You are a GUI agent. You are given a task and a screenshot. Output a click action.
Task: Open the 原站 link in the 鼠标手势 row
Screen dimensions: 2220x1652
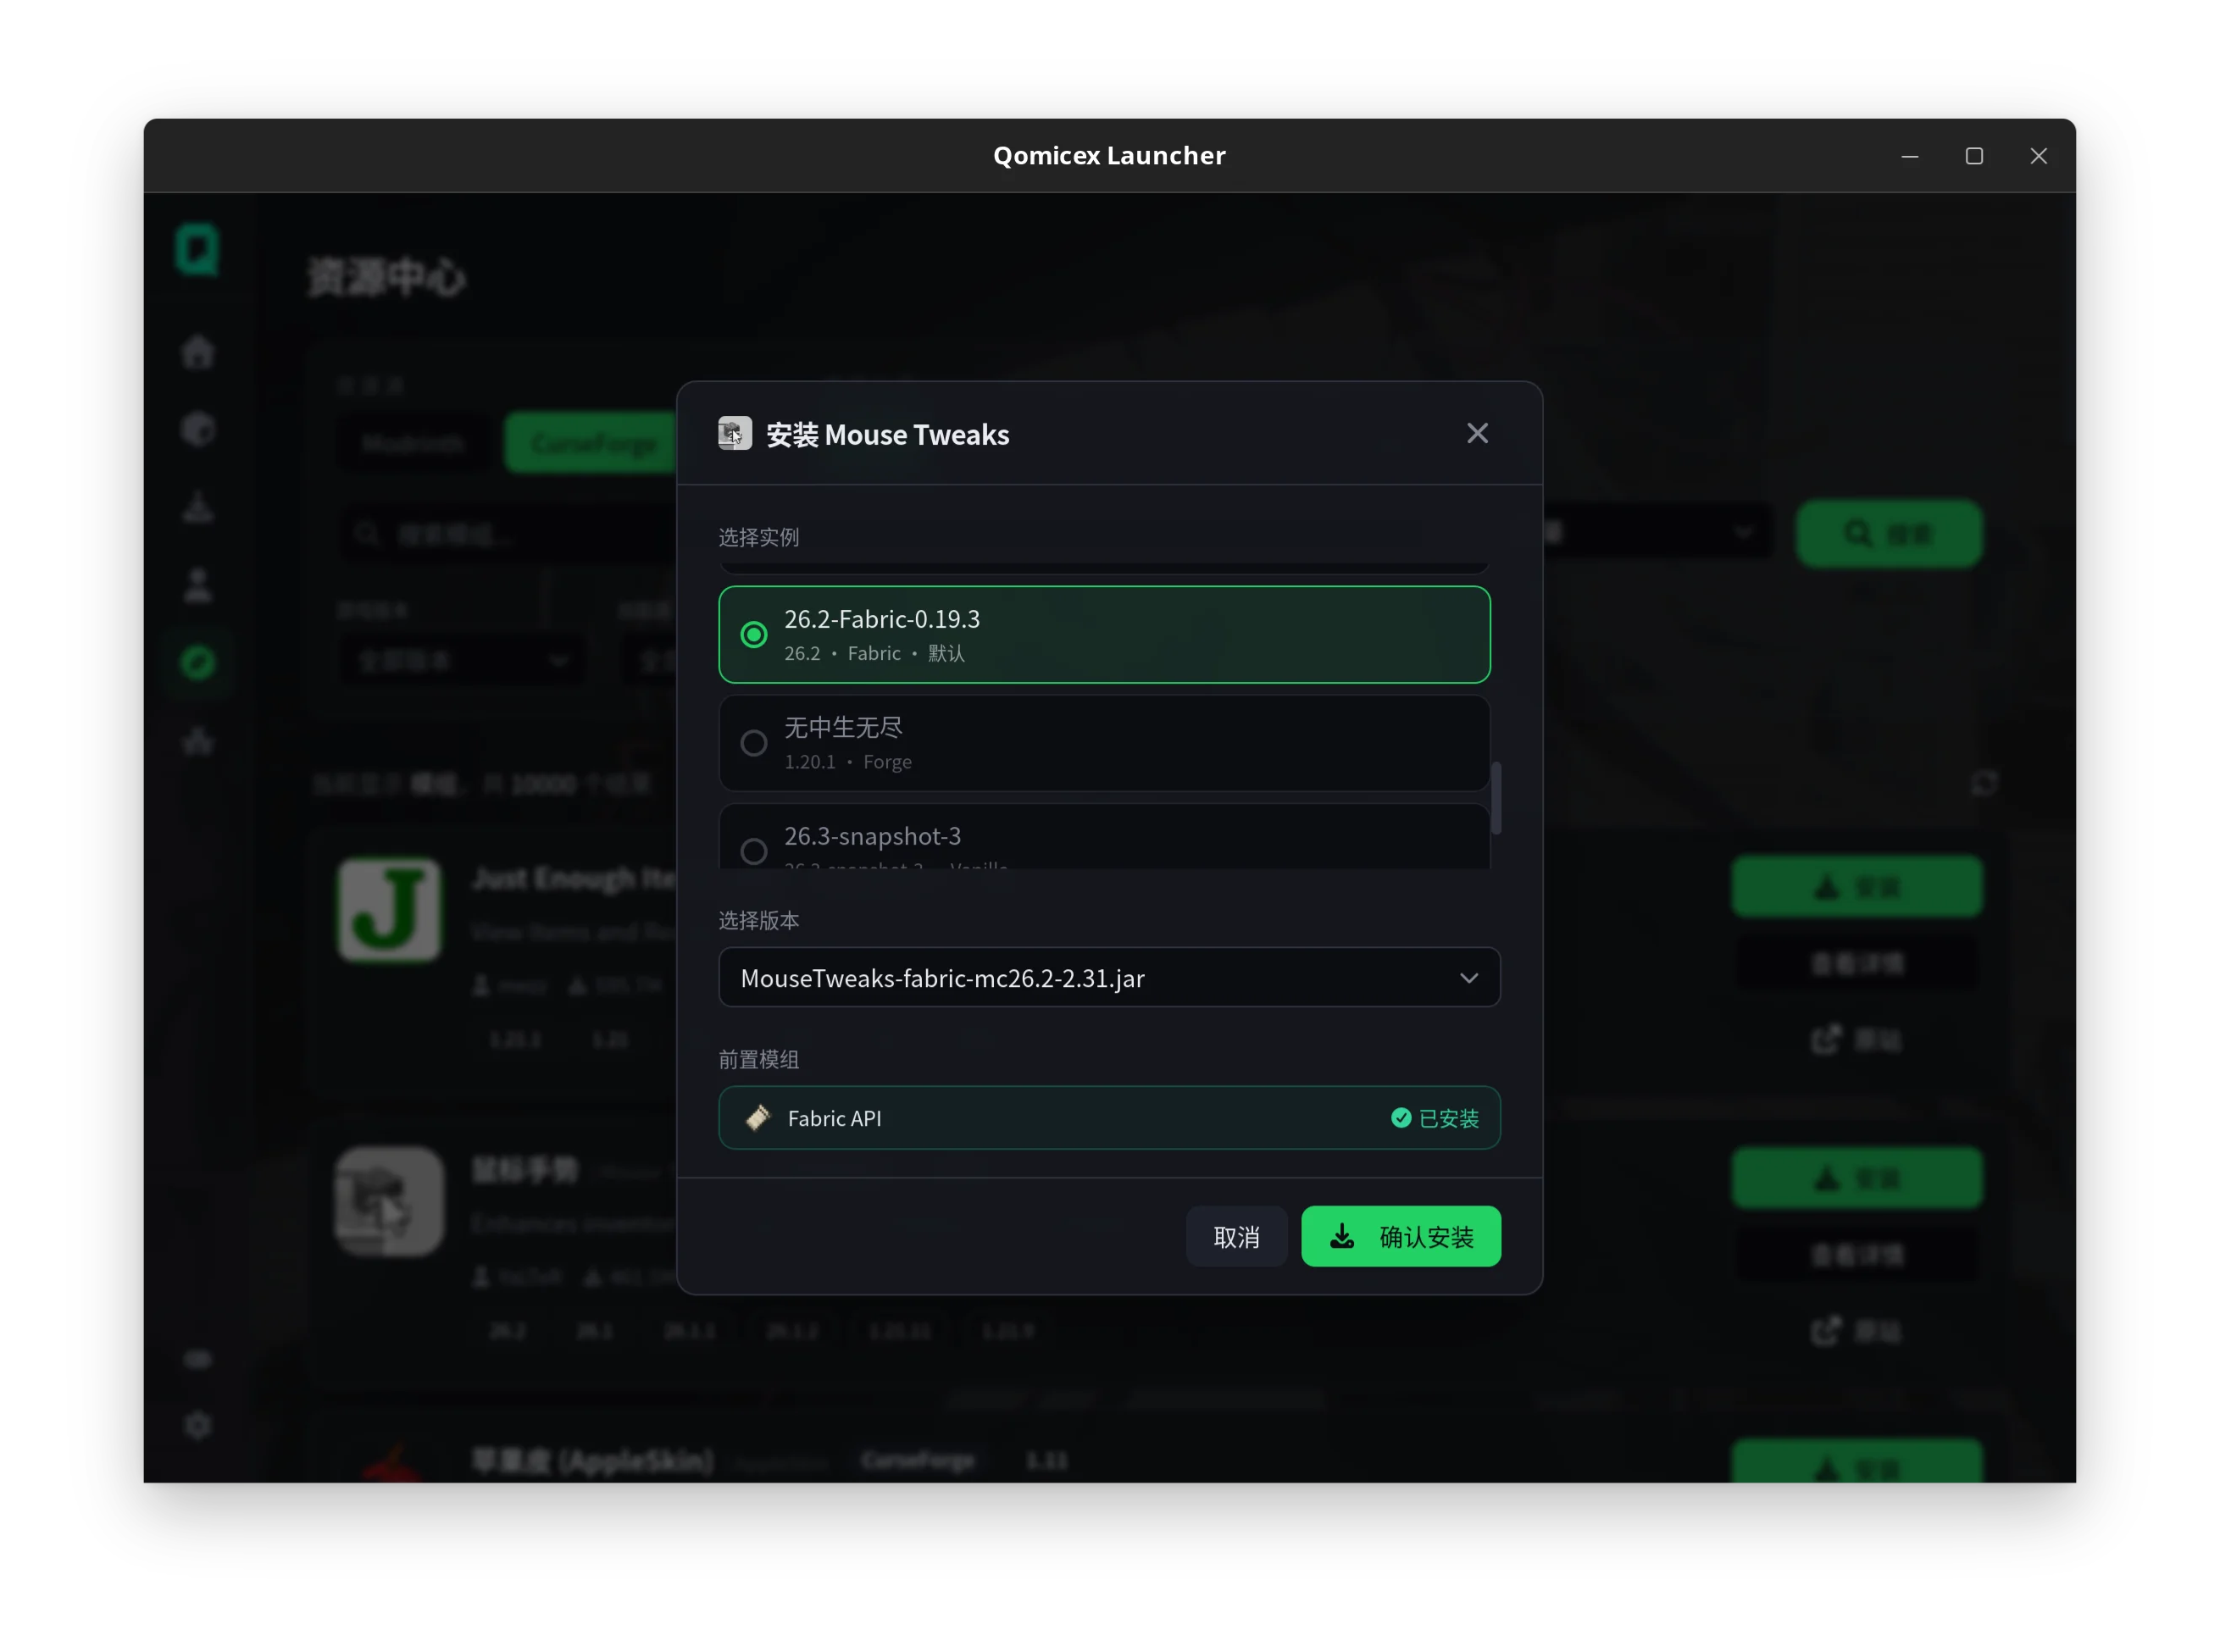point(1857,1331)
